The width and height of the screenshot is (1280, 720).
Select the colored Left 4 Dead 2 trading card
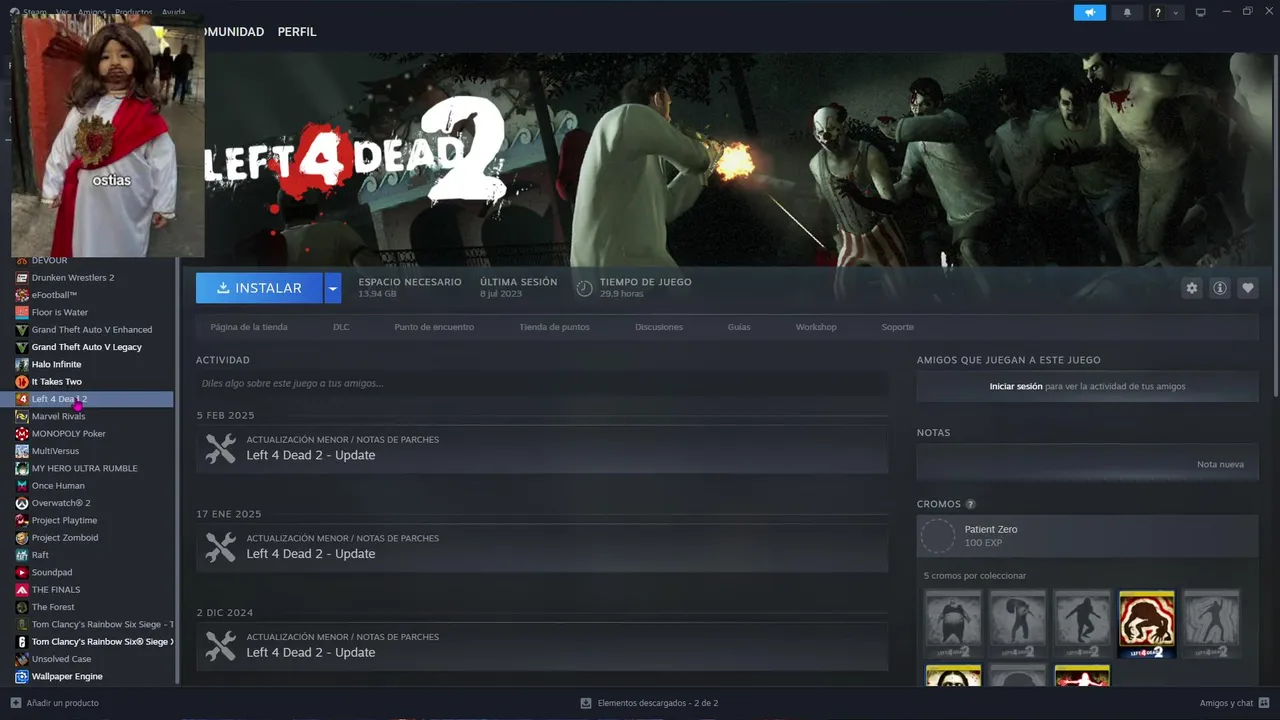point(1147,624)
